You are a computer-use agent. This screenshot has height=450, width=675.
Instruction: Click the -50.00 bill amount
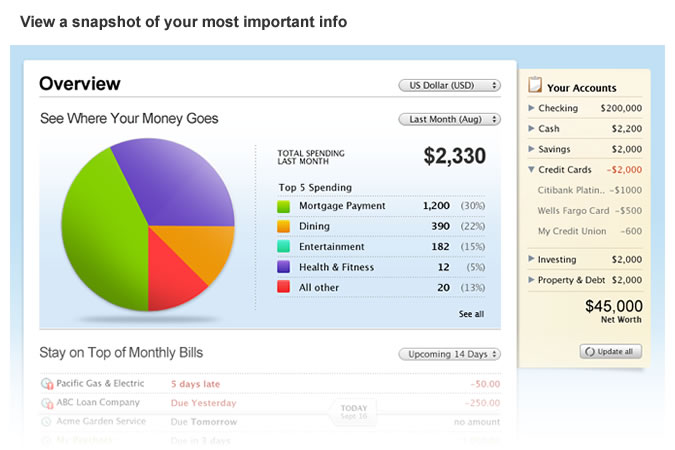point(485,384)
